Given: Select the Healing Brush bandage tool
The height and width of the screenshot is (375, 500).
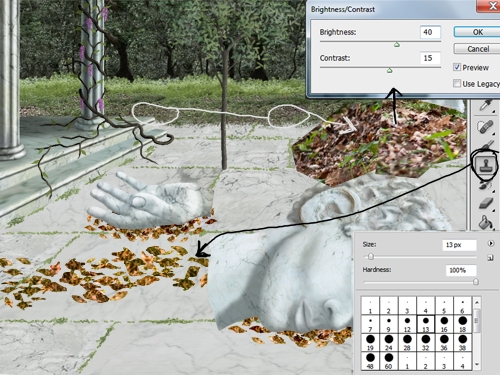Looking at the screenshot, I should pos(485,127).
